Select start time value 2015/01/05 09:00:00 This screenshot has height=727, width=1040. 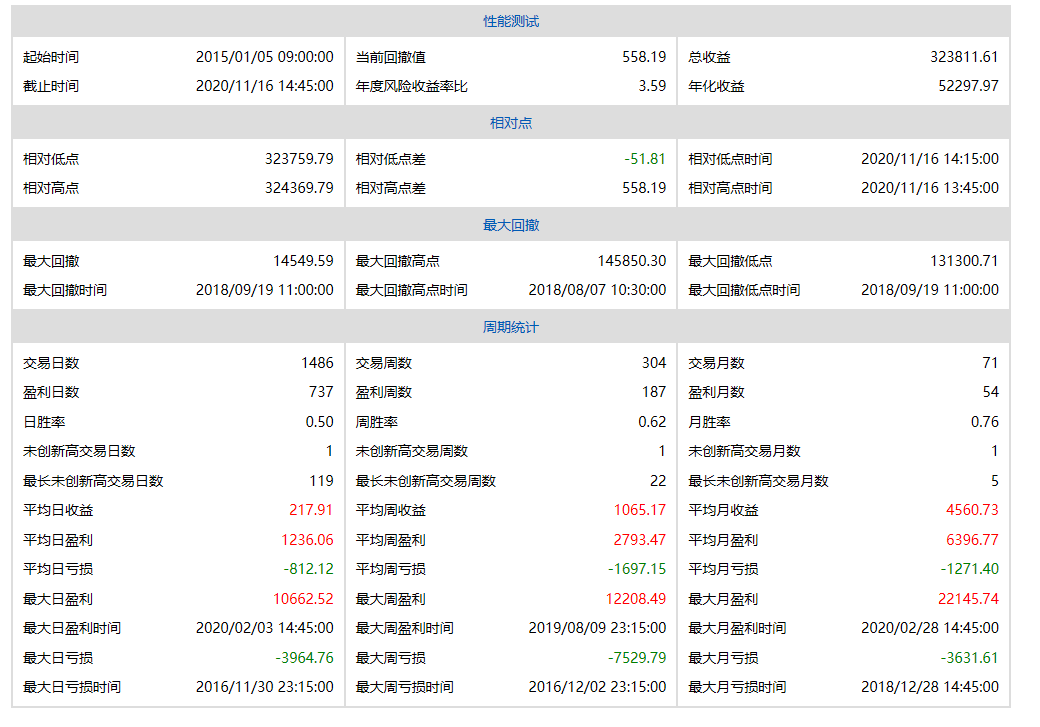pos(265,57)
